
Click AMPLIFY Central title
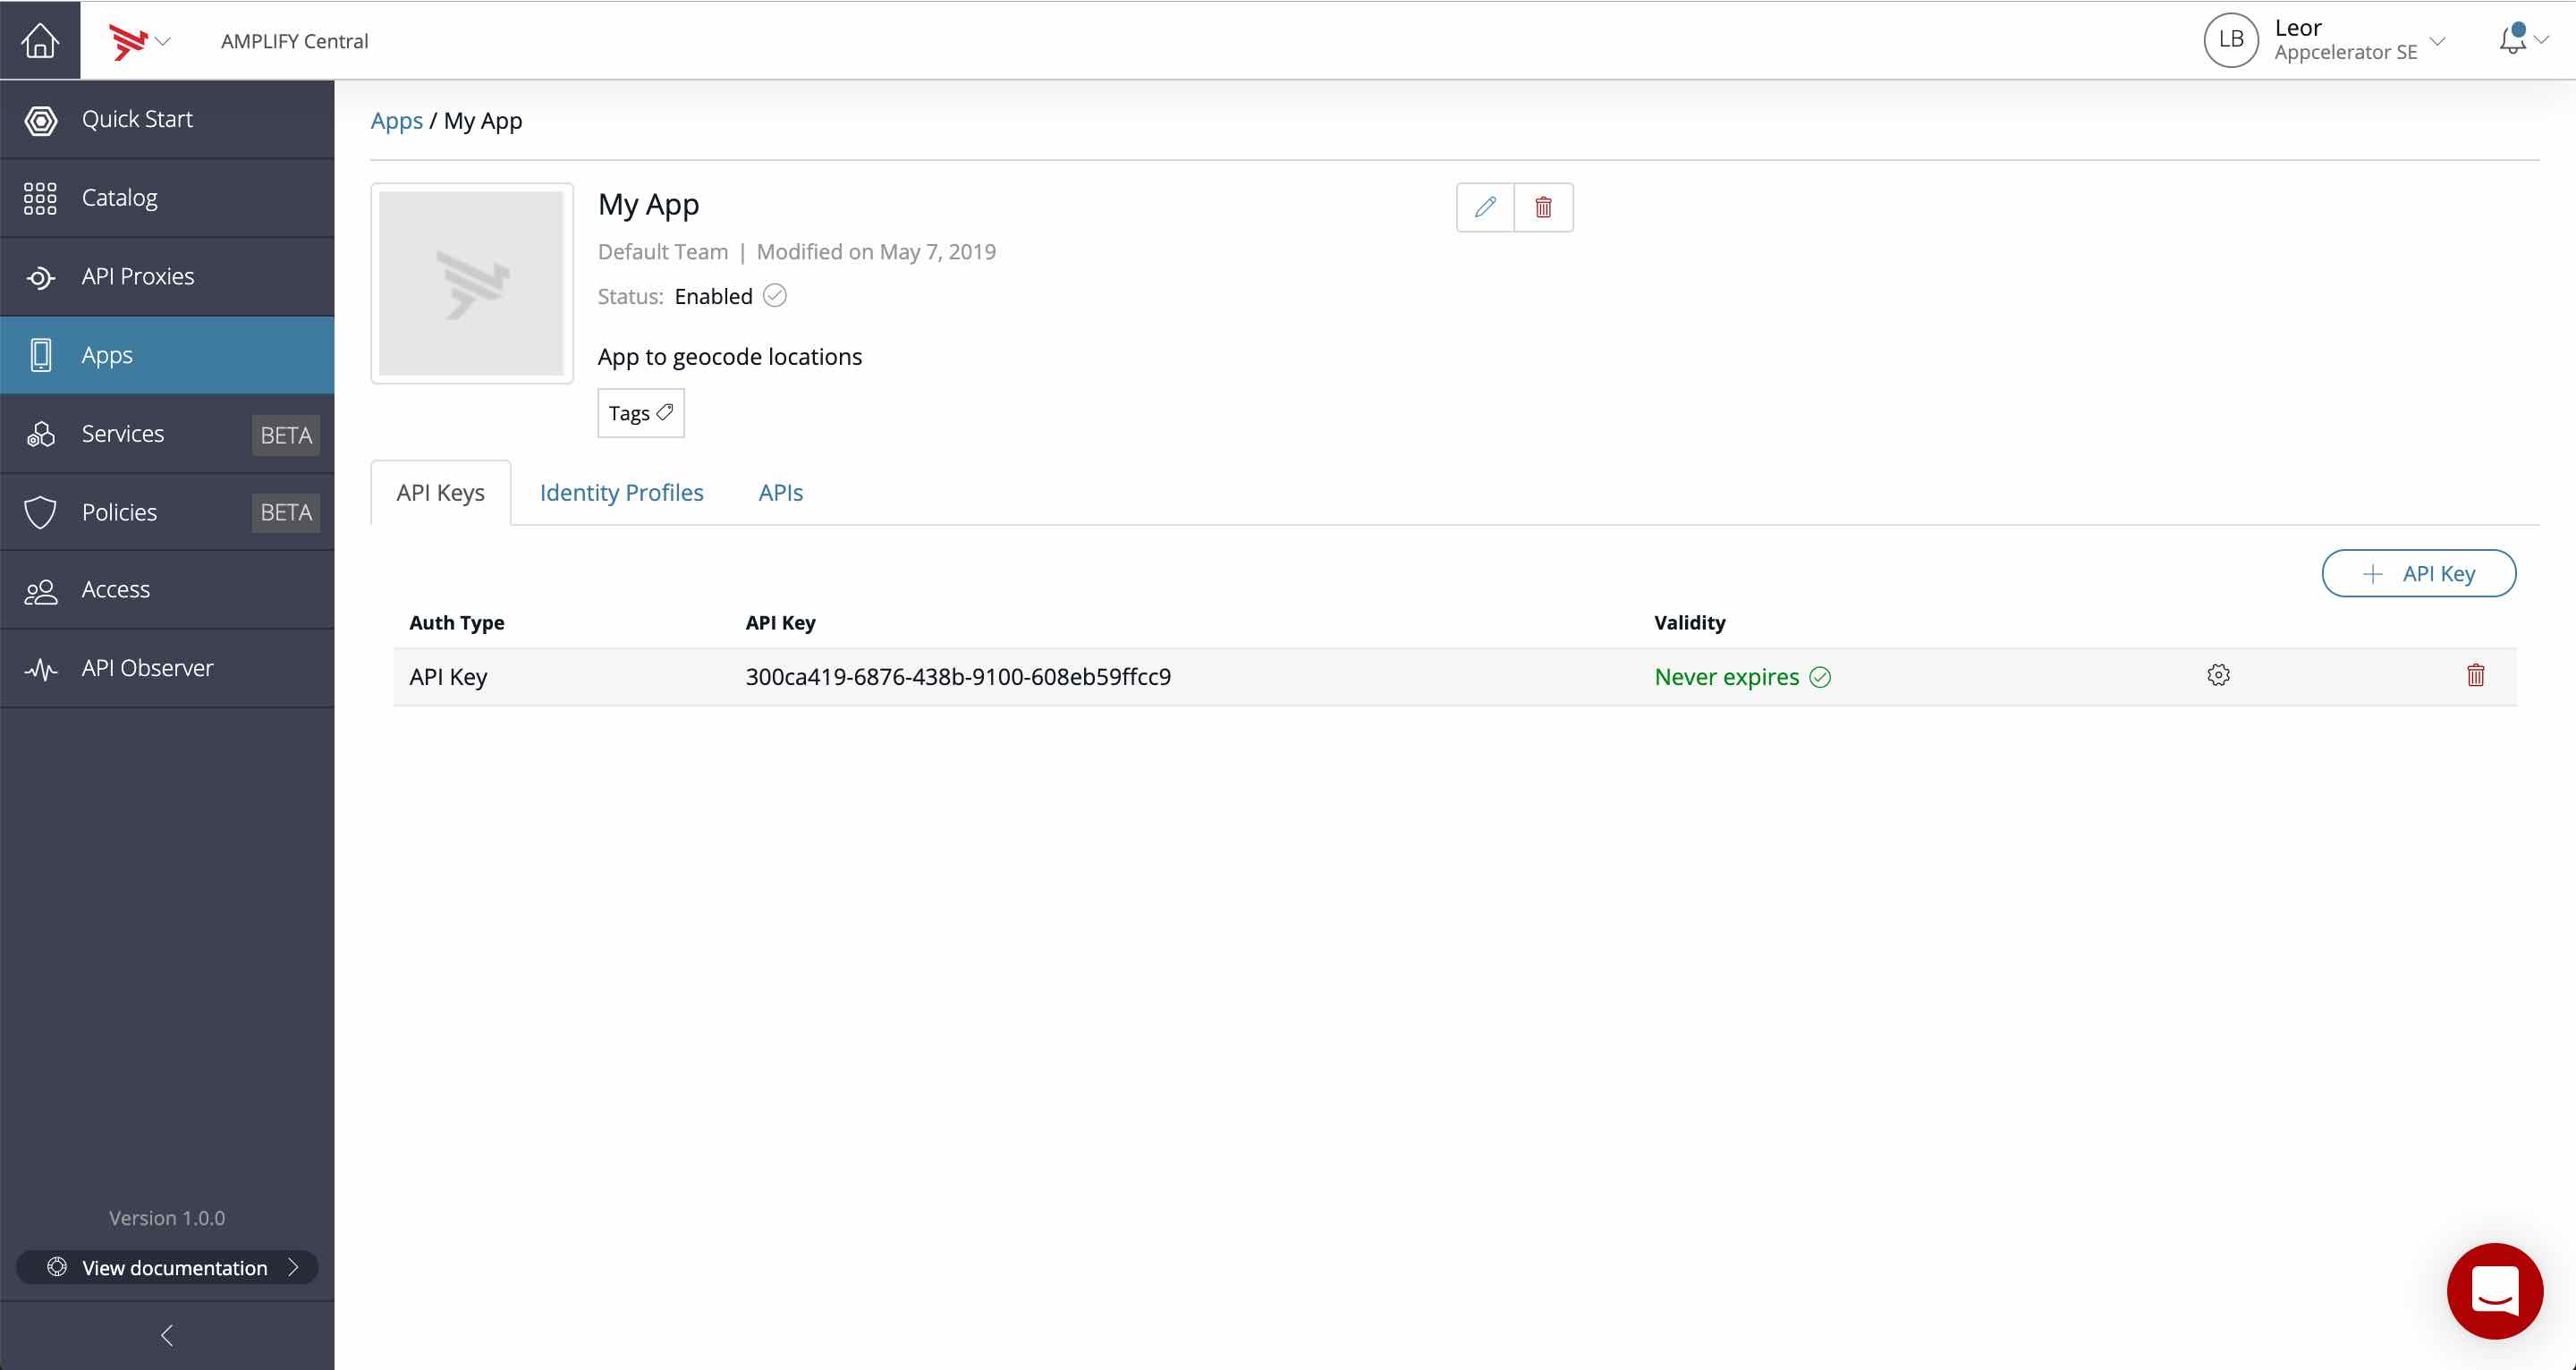coord(295,41)
